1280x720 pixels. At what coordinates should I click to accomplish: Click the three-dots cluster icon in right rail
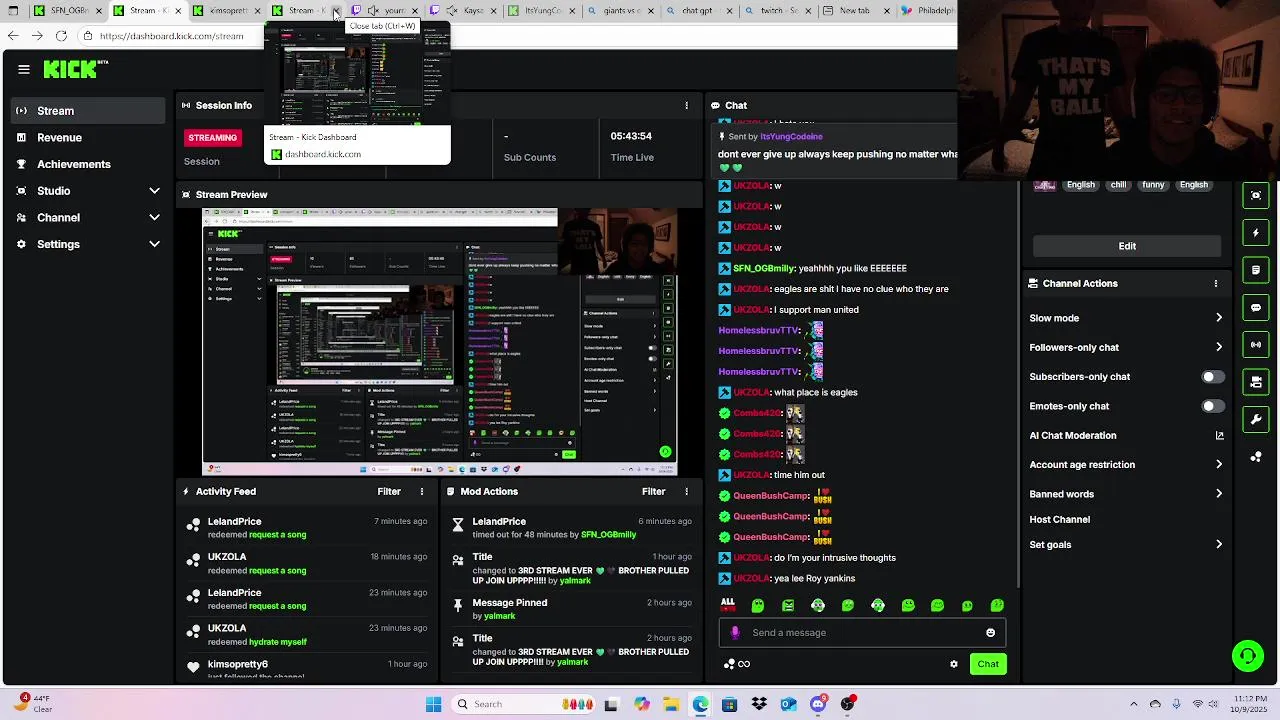tap(1256, 457)
